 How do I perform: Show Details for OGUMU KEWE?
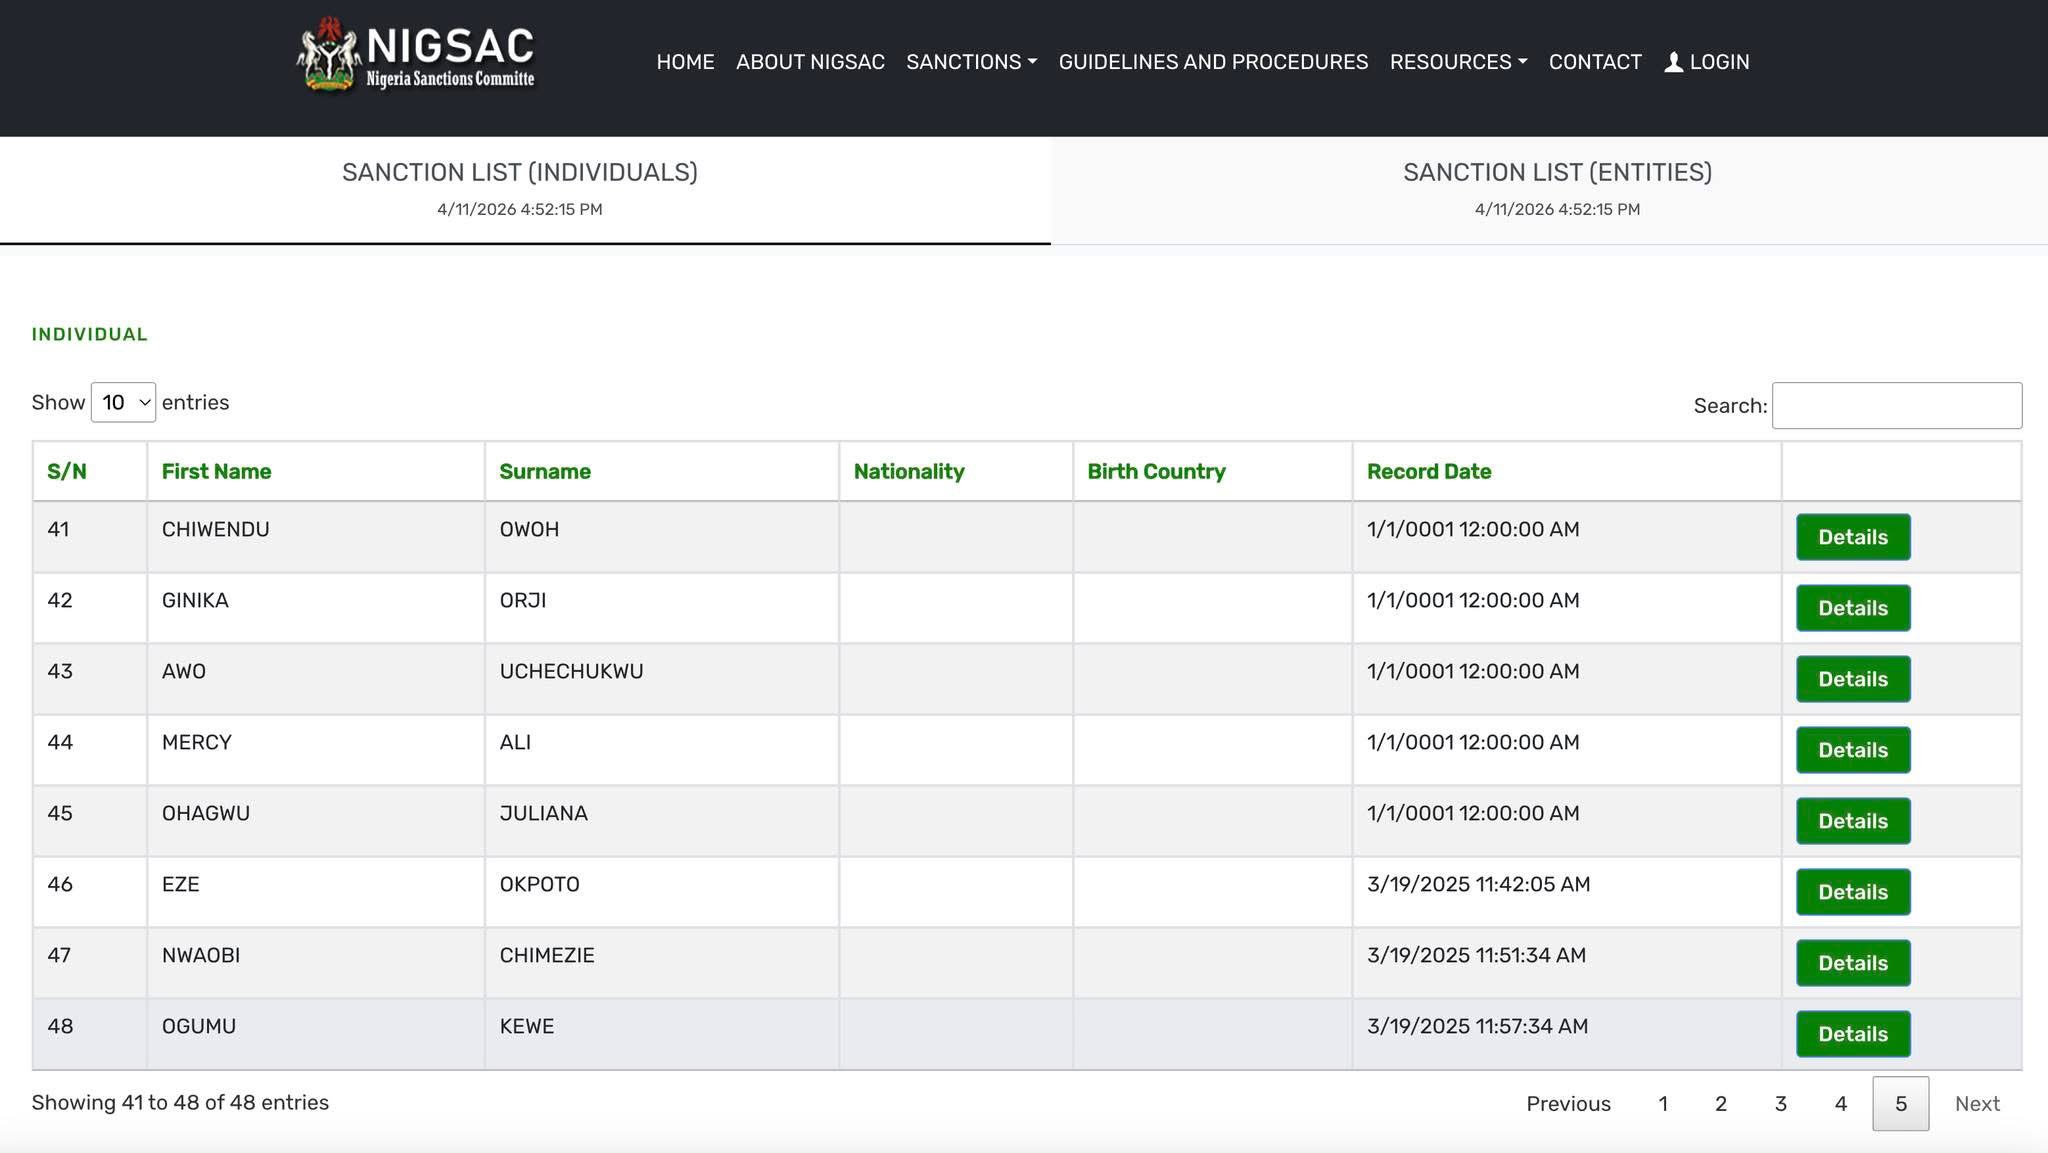(1852, 1034)
